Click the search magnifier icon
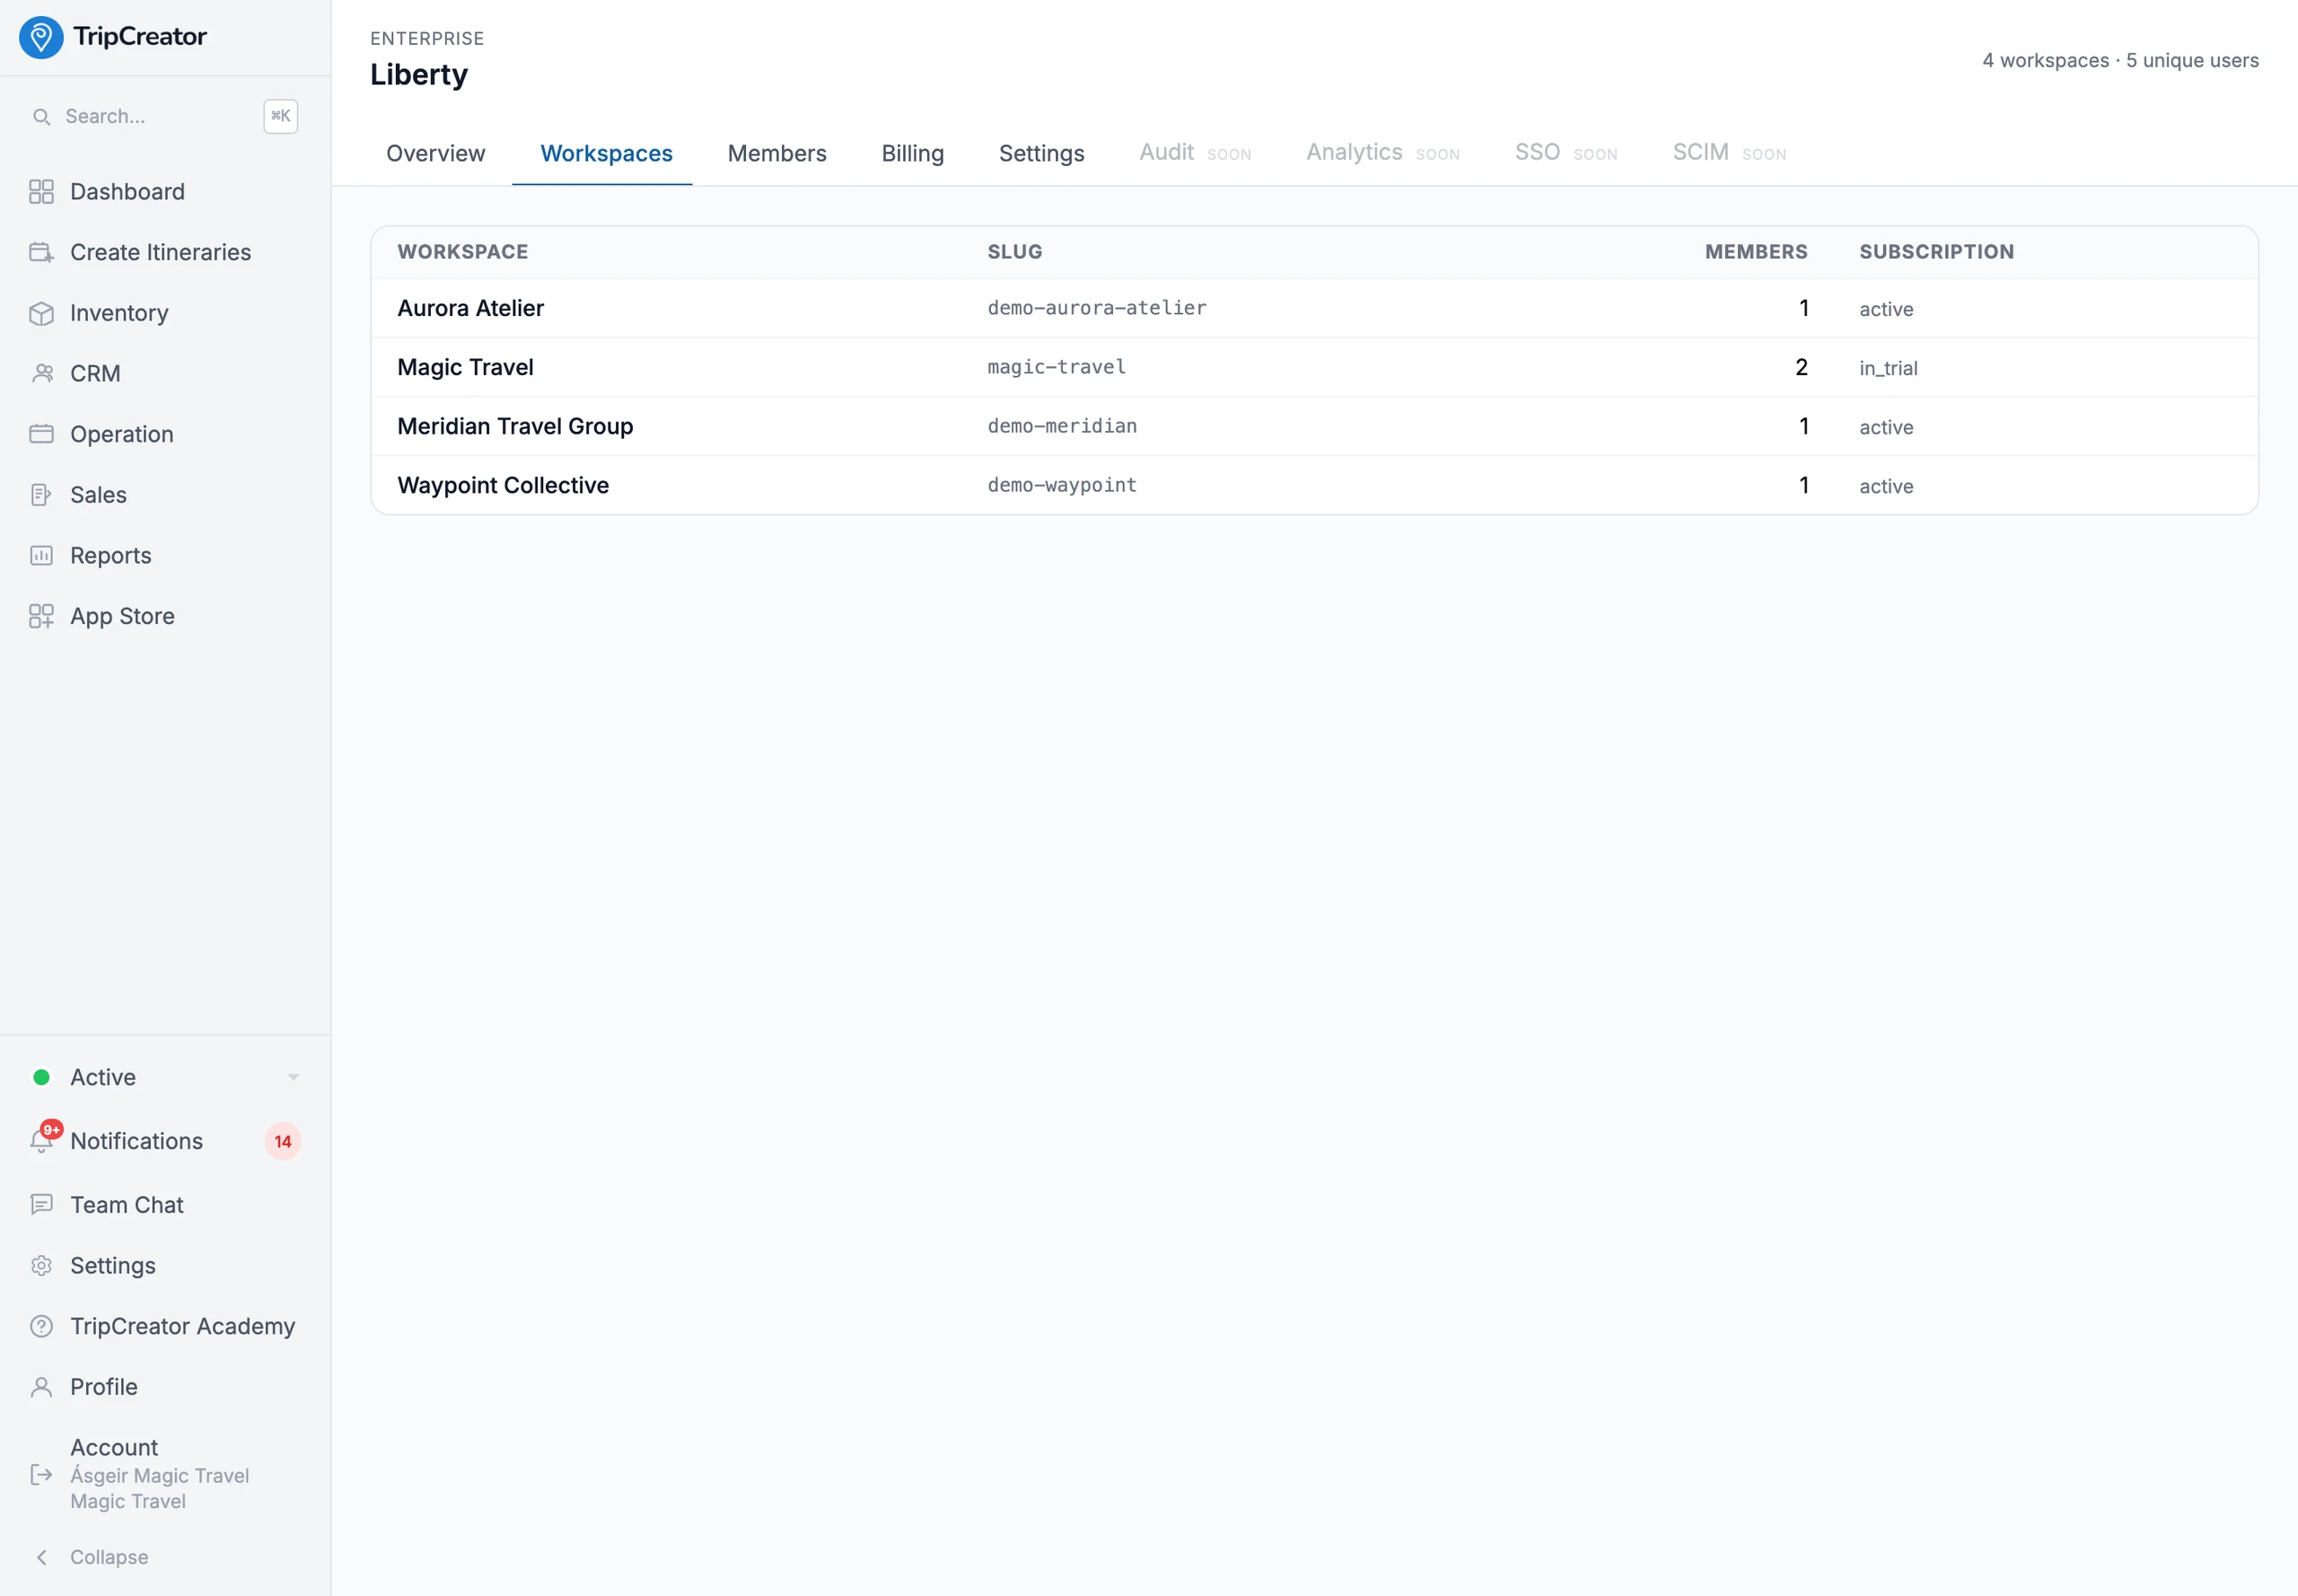The width and height of the screenshot is (2298, 1596). tap(41, 117)
